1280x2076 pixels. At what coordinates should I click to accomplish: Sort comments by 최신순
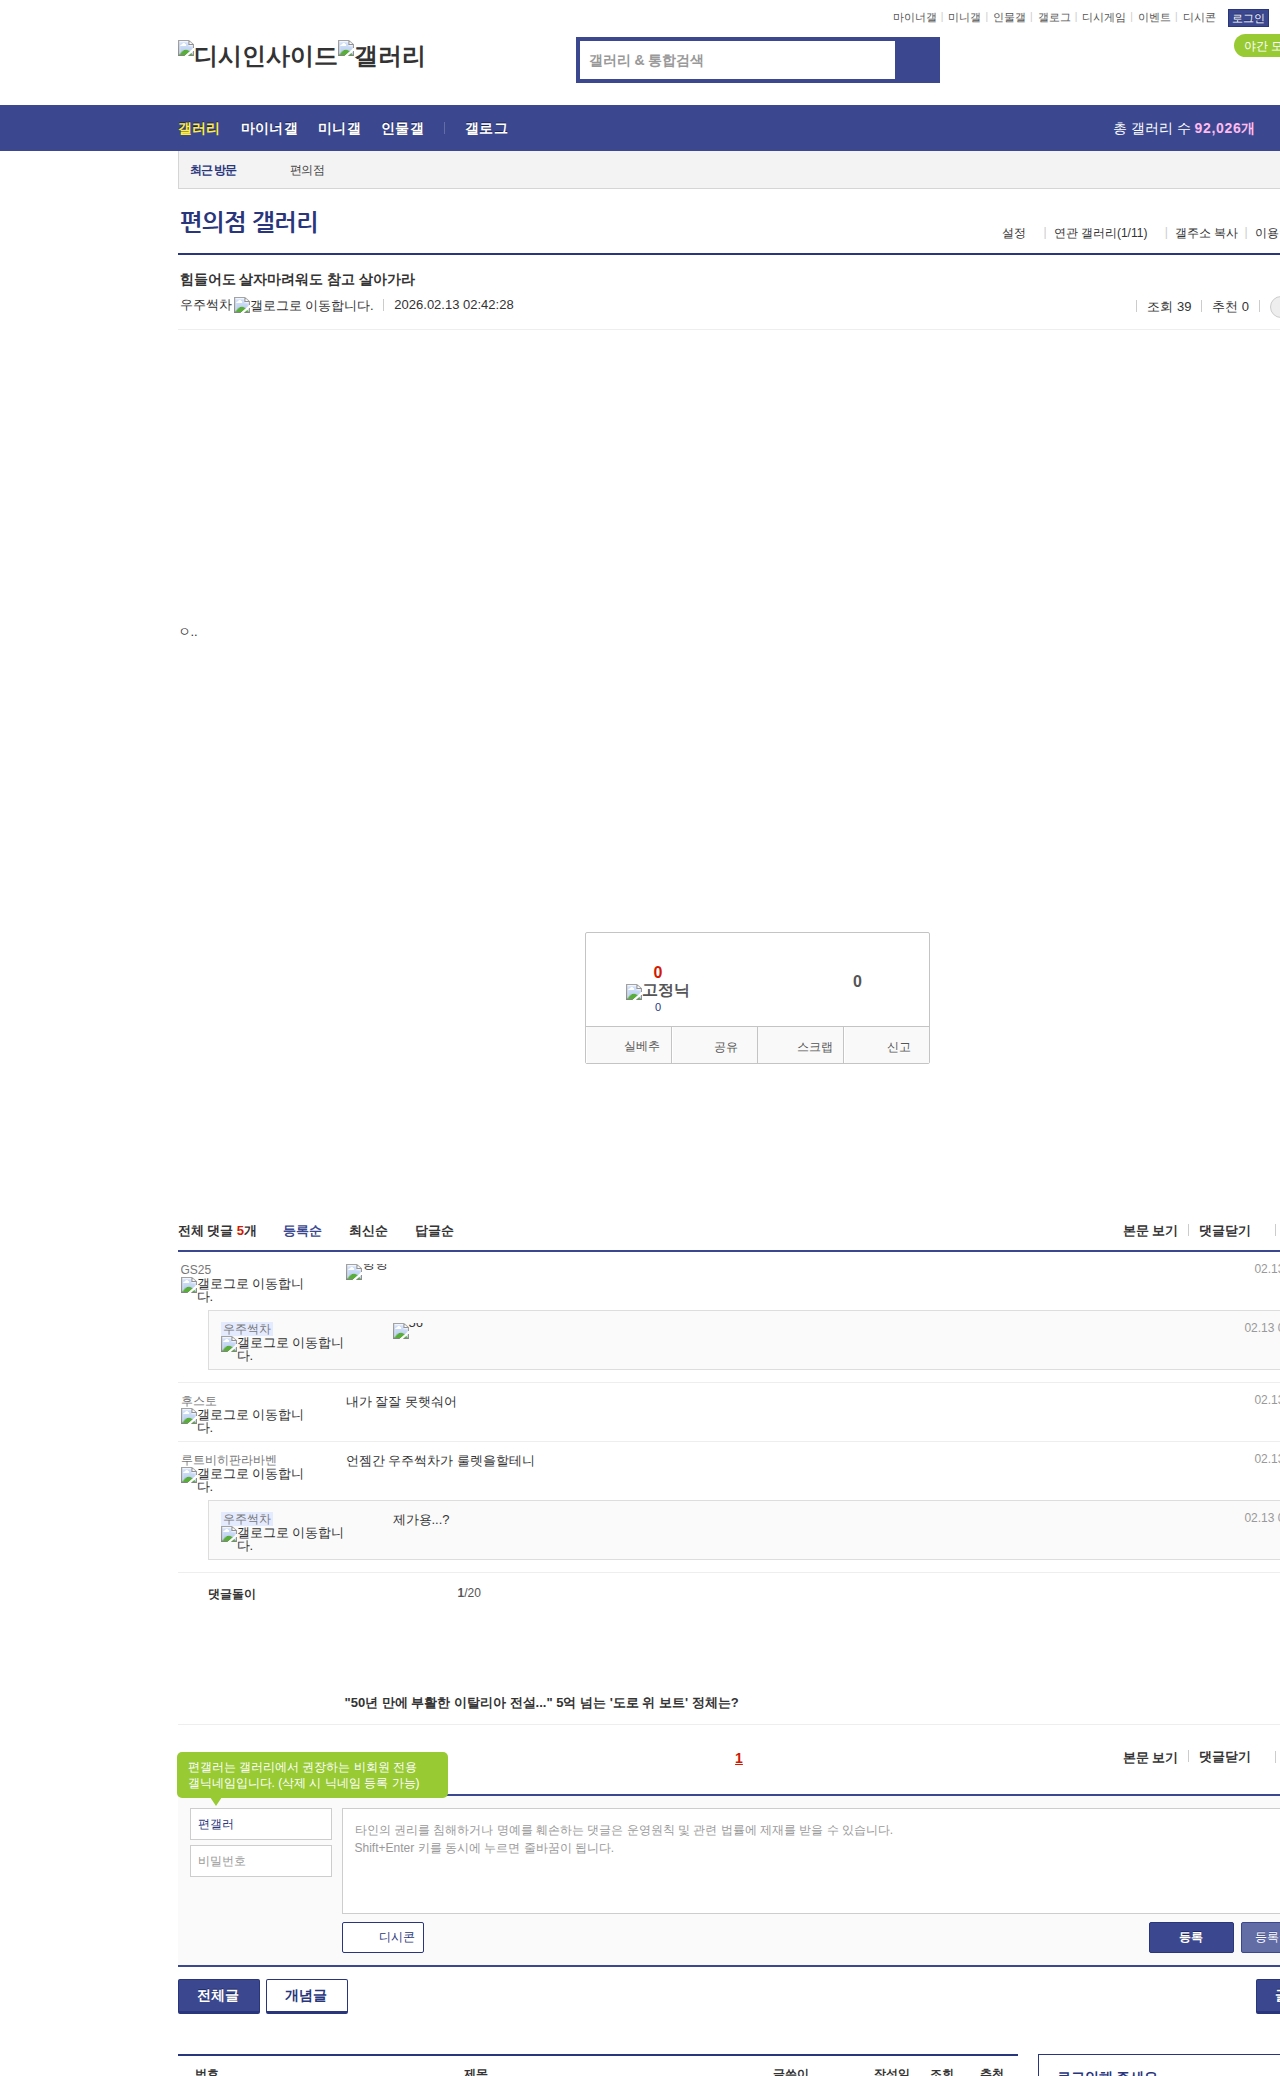pyautogui.click(x=368, y=1231)
